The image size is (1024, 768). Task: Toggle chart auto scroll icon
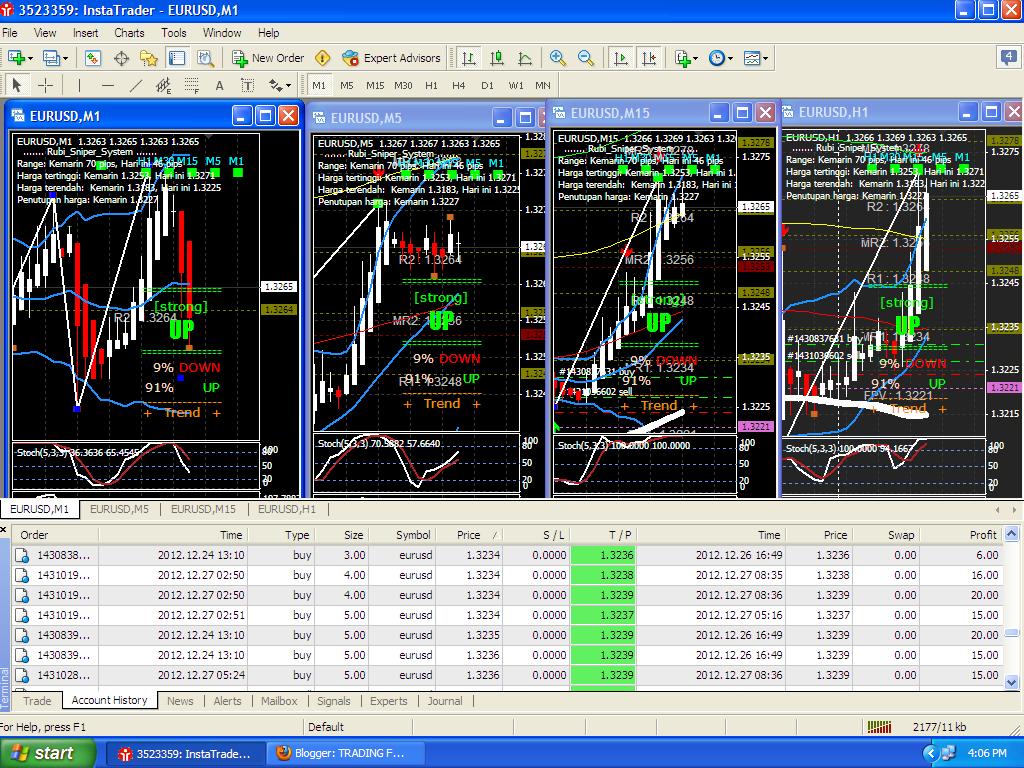621,58
